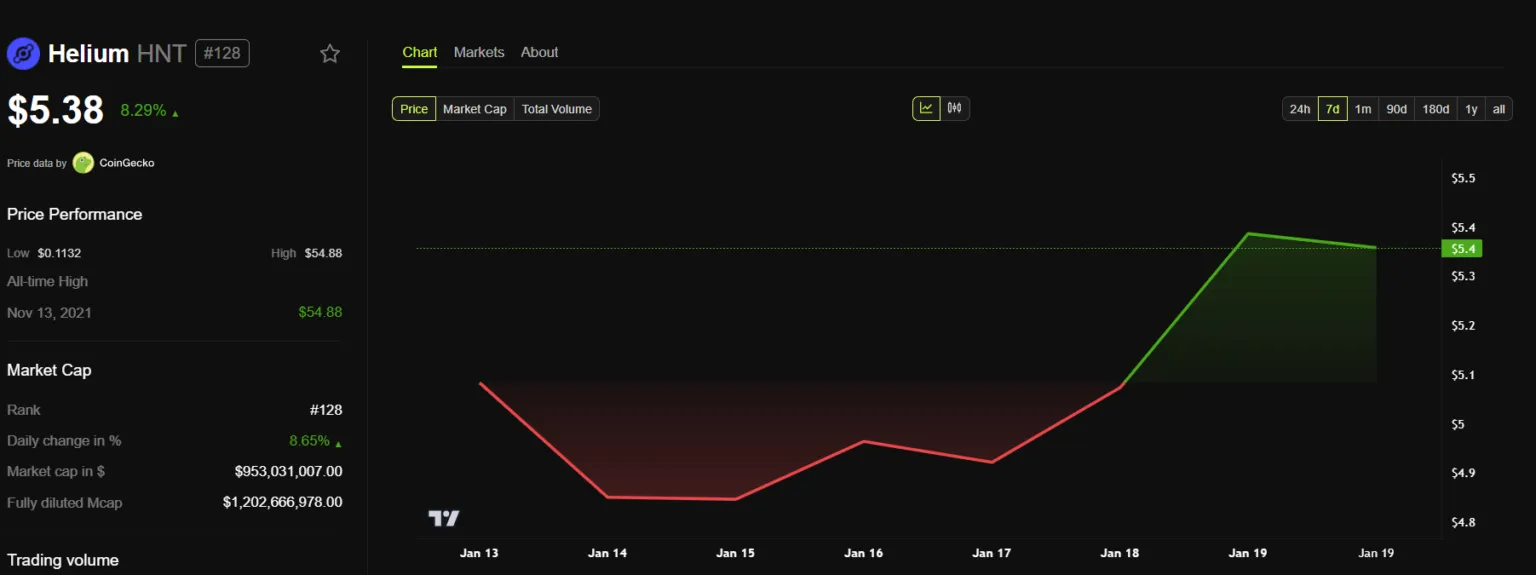
Task: Click the 8.65% daily change value
Action: coord(309,440)
